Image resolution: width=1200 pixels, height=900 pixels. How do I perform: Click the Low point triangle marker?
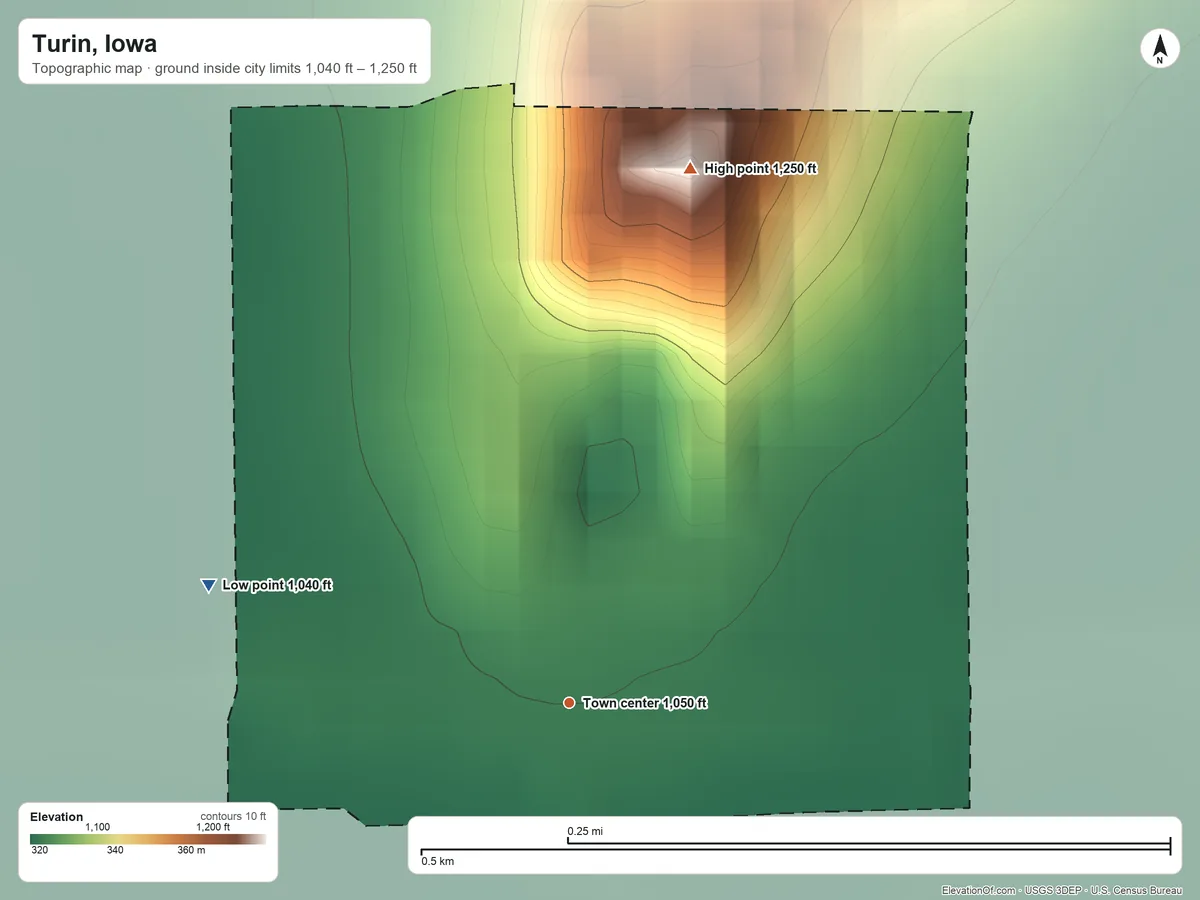click(208, 586)
